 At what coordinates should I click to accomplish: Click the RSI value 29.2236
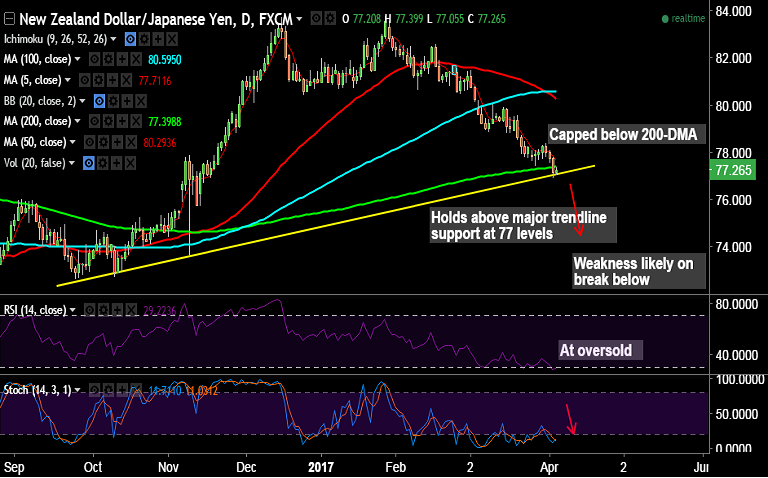(160, 310)
